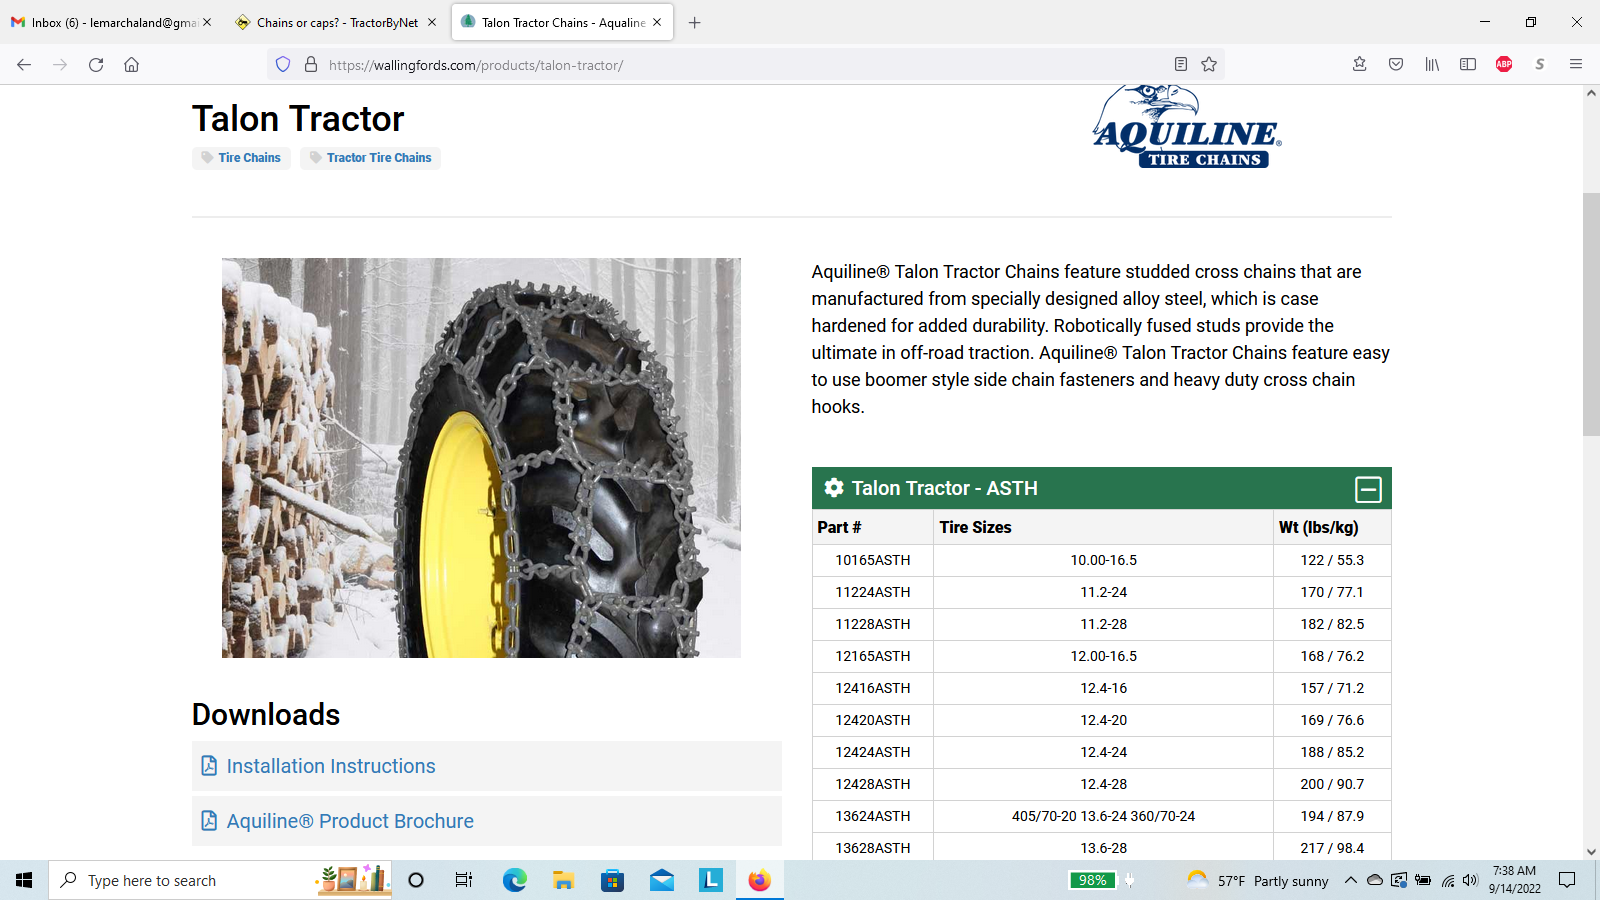
Task: Open Task View on taskbar
Action: 464,880
